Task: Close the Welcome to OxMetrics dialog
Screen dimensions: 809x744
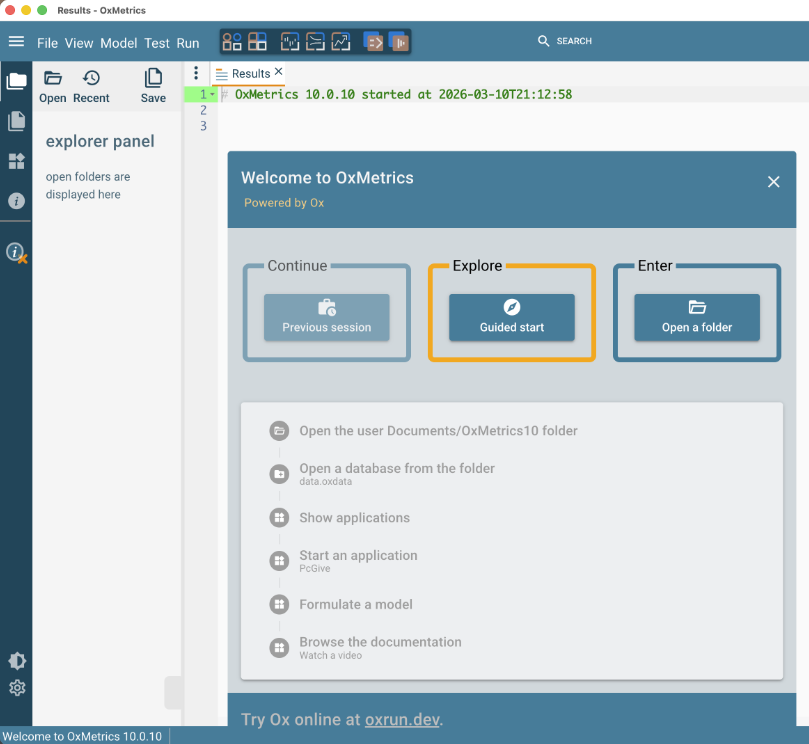Action: click(773, 182)
